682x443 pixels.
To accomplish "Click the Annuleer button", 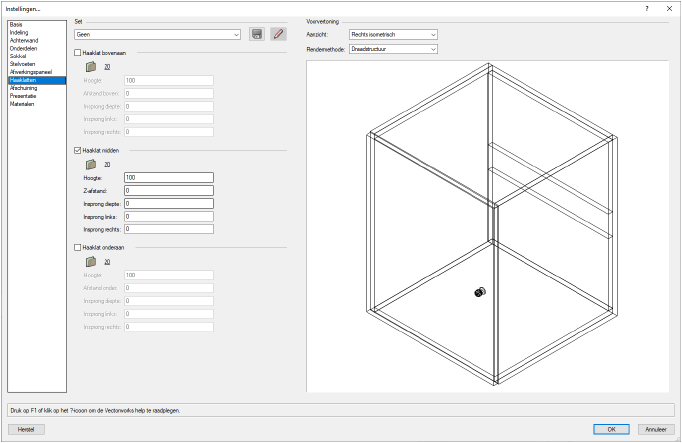I will click(656, 429).
